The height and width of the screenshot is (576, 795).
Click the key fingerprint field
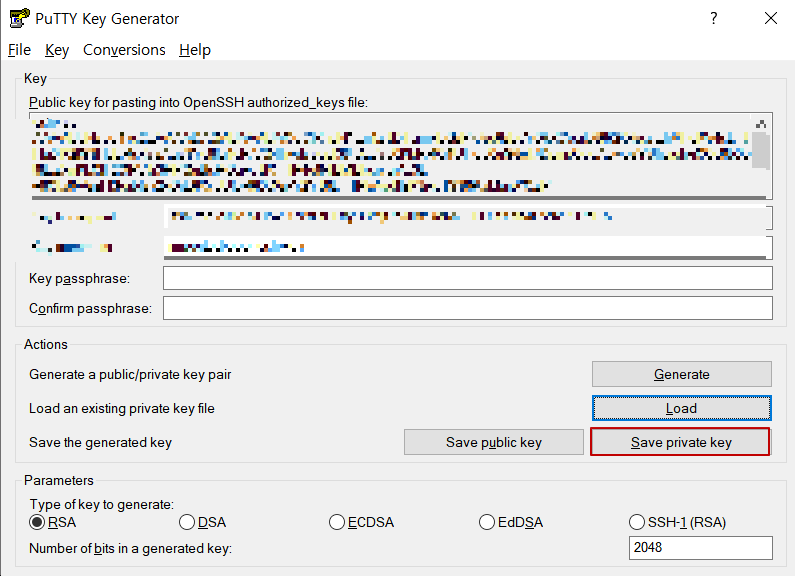467,217
